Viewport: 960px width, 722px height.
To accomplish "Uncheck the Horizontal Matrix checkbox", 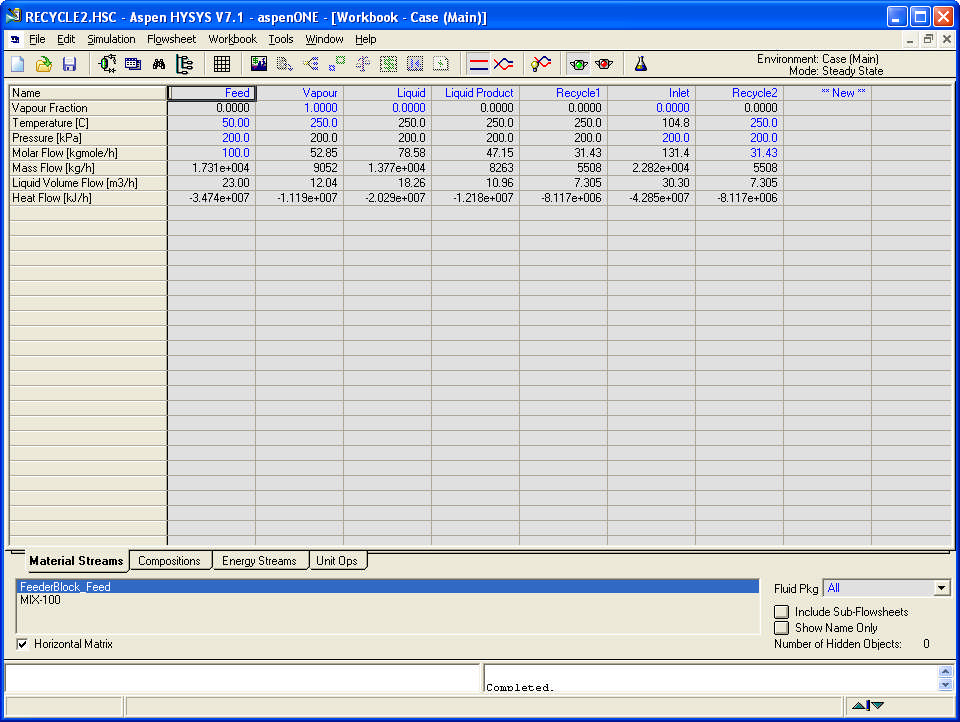I will (23, 644).
